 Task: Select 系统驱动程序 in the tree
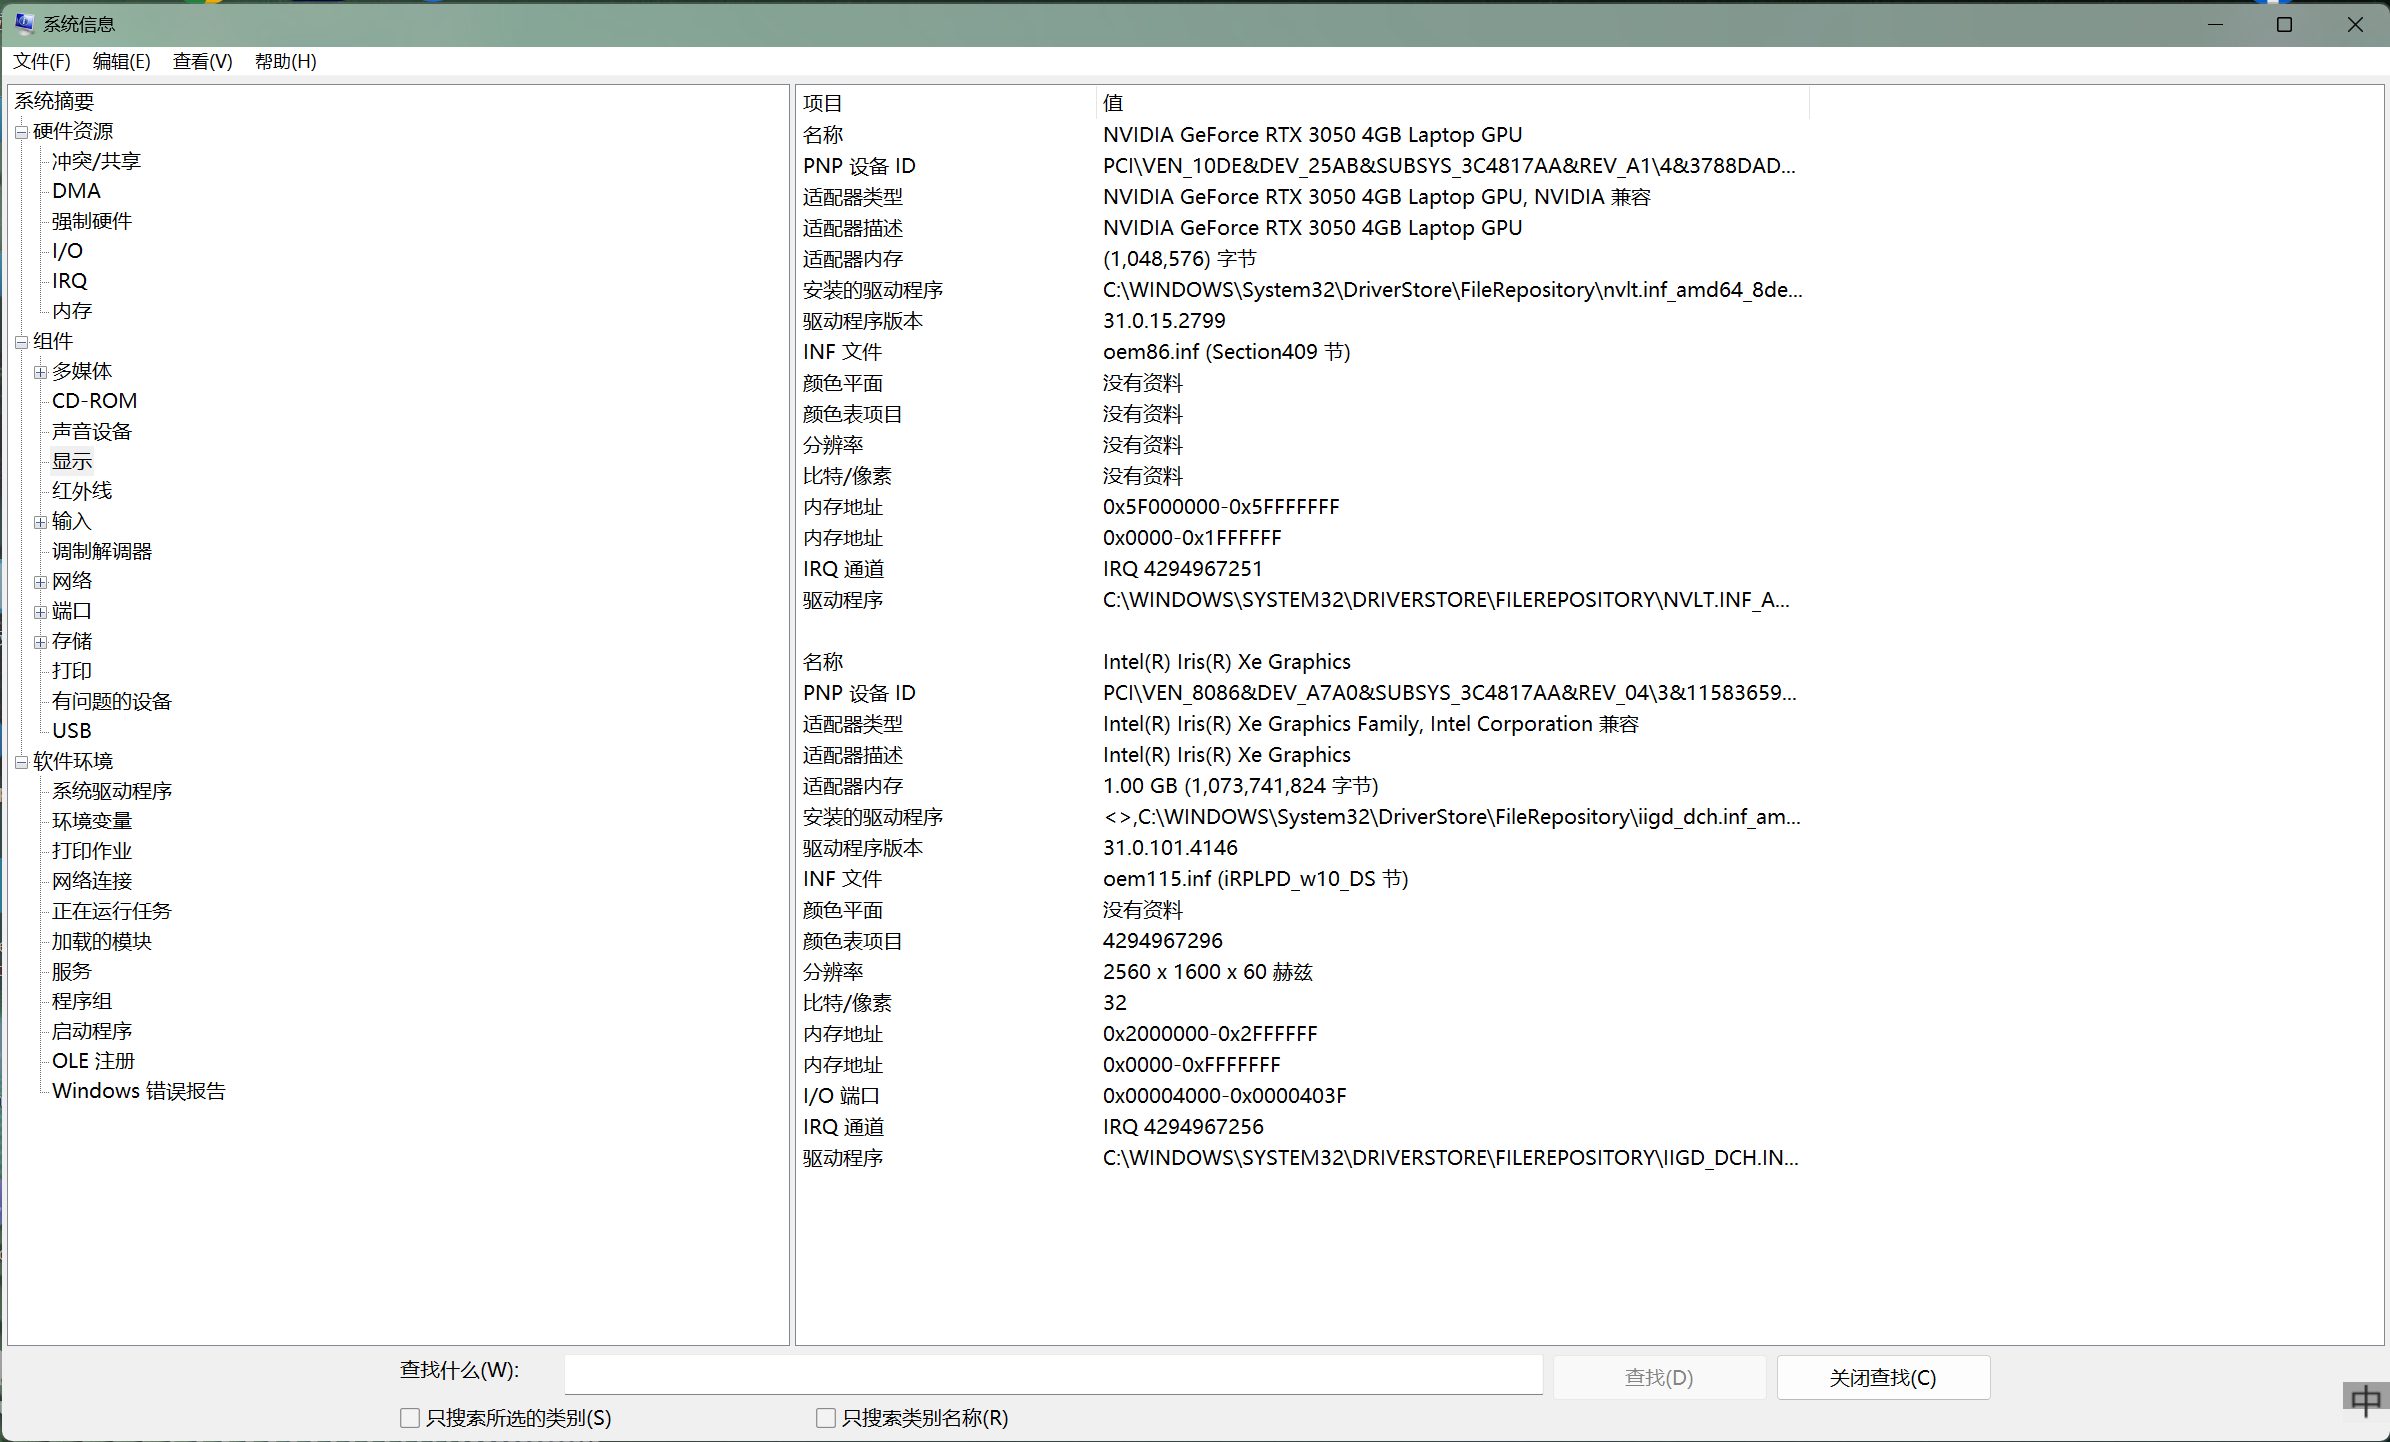click(x=111, y=791)
